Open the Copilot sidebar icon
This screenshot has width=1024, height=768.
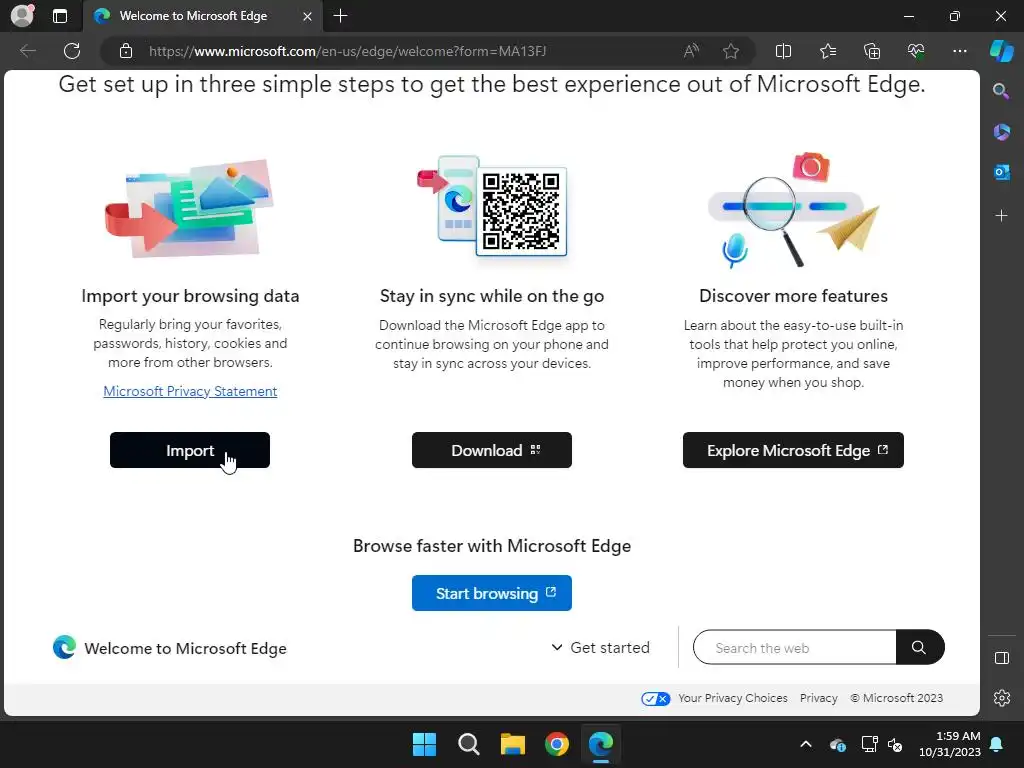1002,51
